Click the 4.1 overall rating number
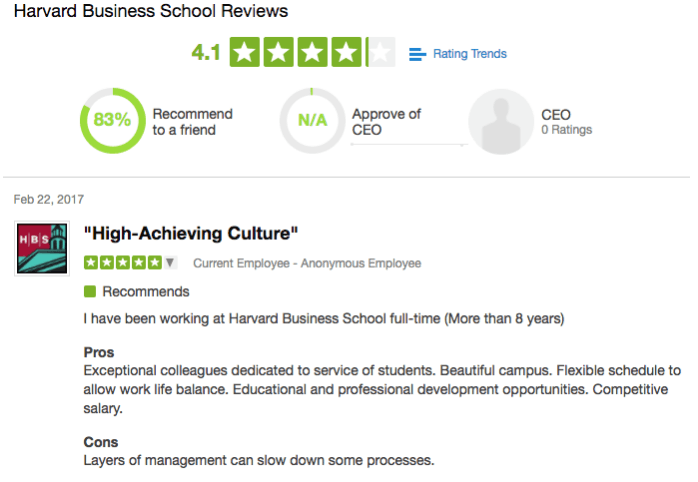The width and height of the screenshot is (698, 482). pyautogui.click(x=206, y=53)
